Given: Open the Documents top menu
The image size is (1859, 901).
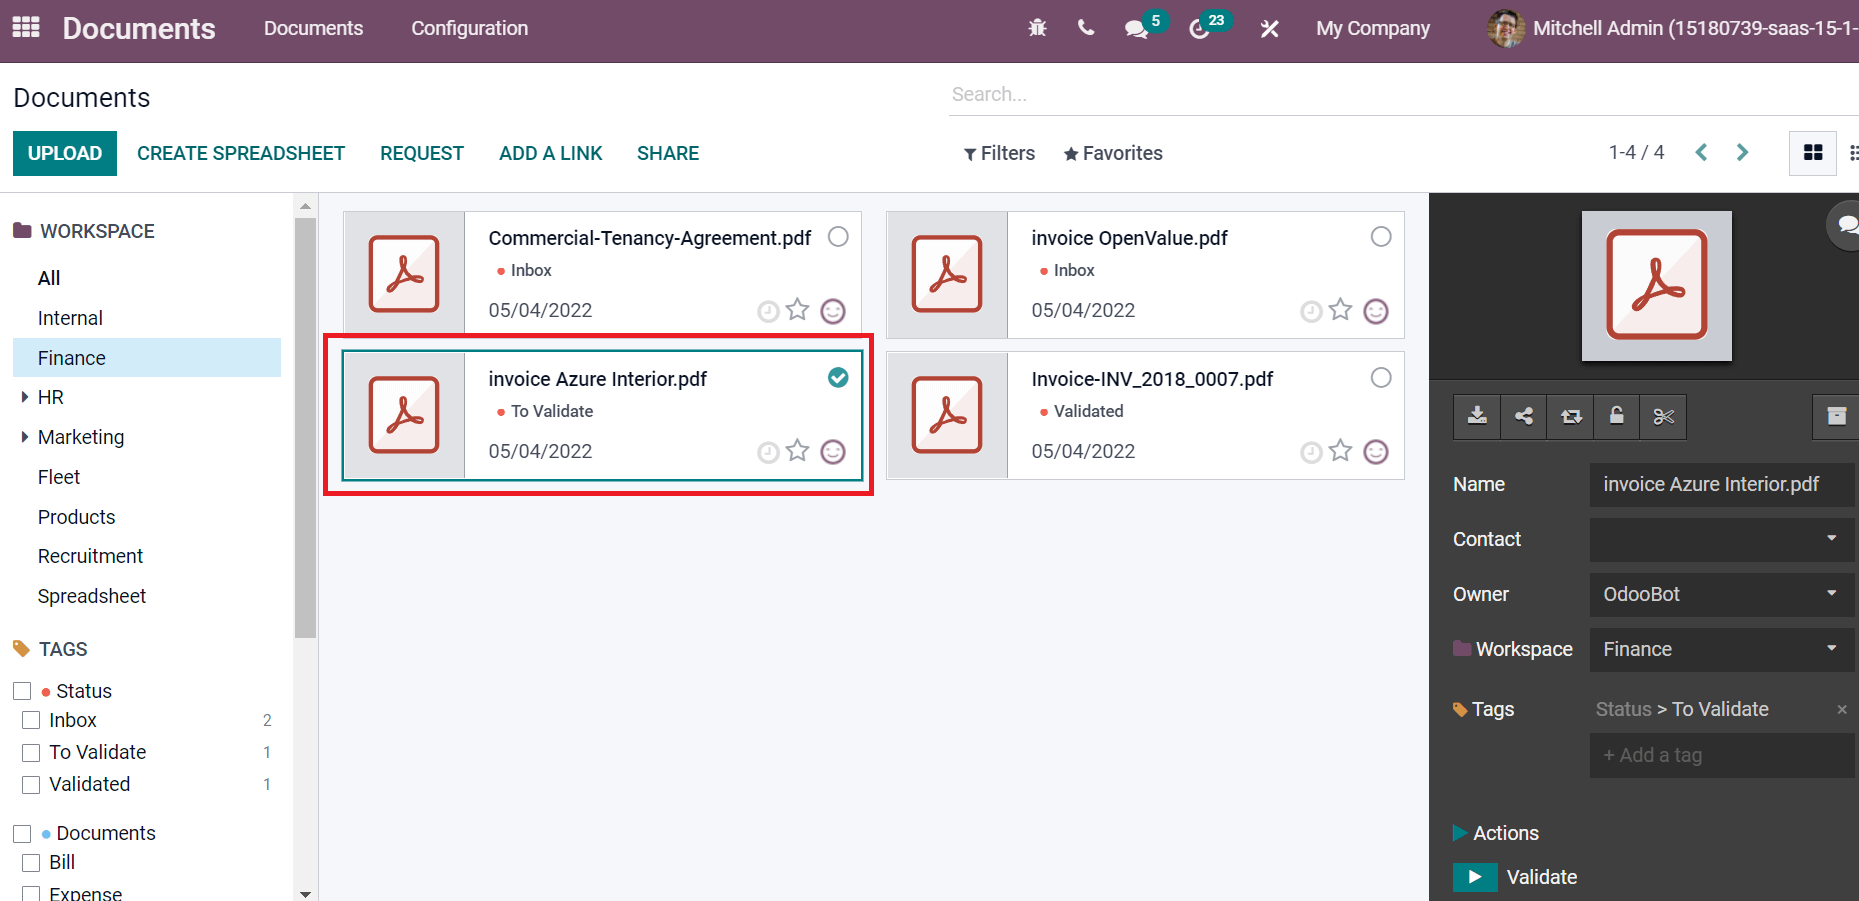Looking at the screenshot, I should pos(313,28).
